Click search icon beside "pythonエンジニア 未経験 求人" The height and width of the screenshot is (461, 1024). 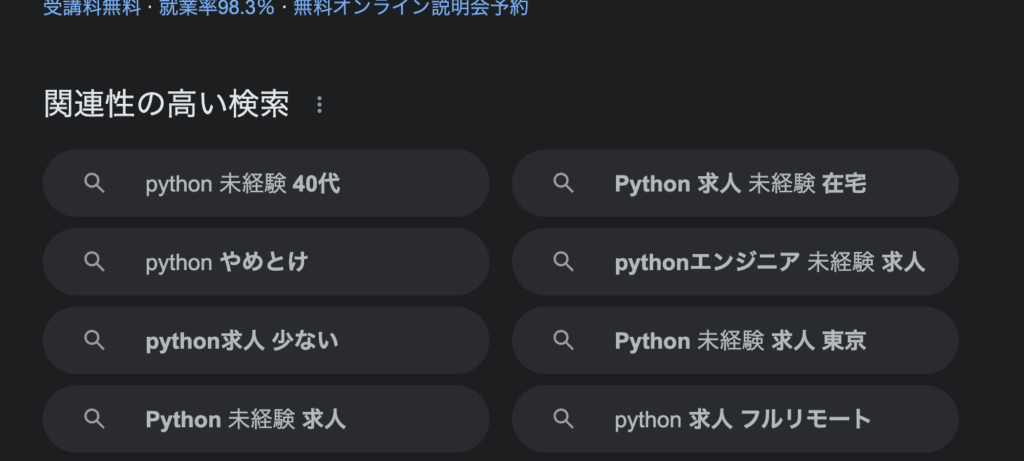pyautogui.click(x=564, y=262)
